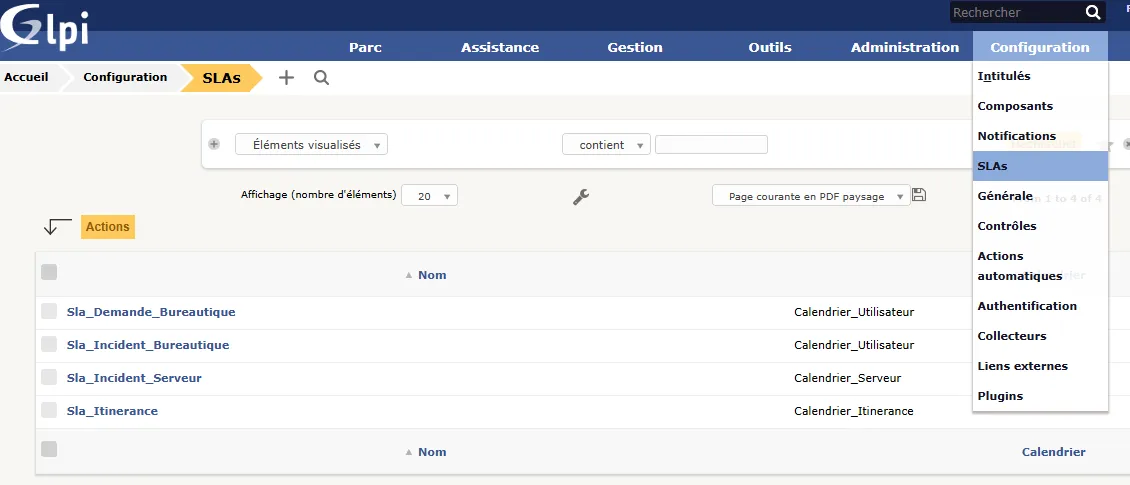Viewport: 1130px width, 485px height.
Task: Click the search value text field after contient
Action: [x=711, y=144]
